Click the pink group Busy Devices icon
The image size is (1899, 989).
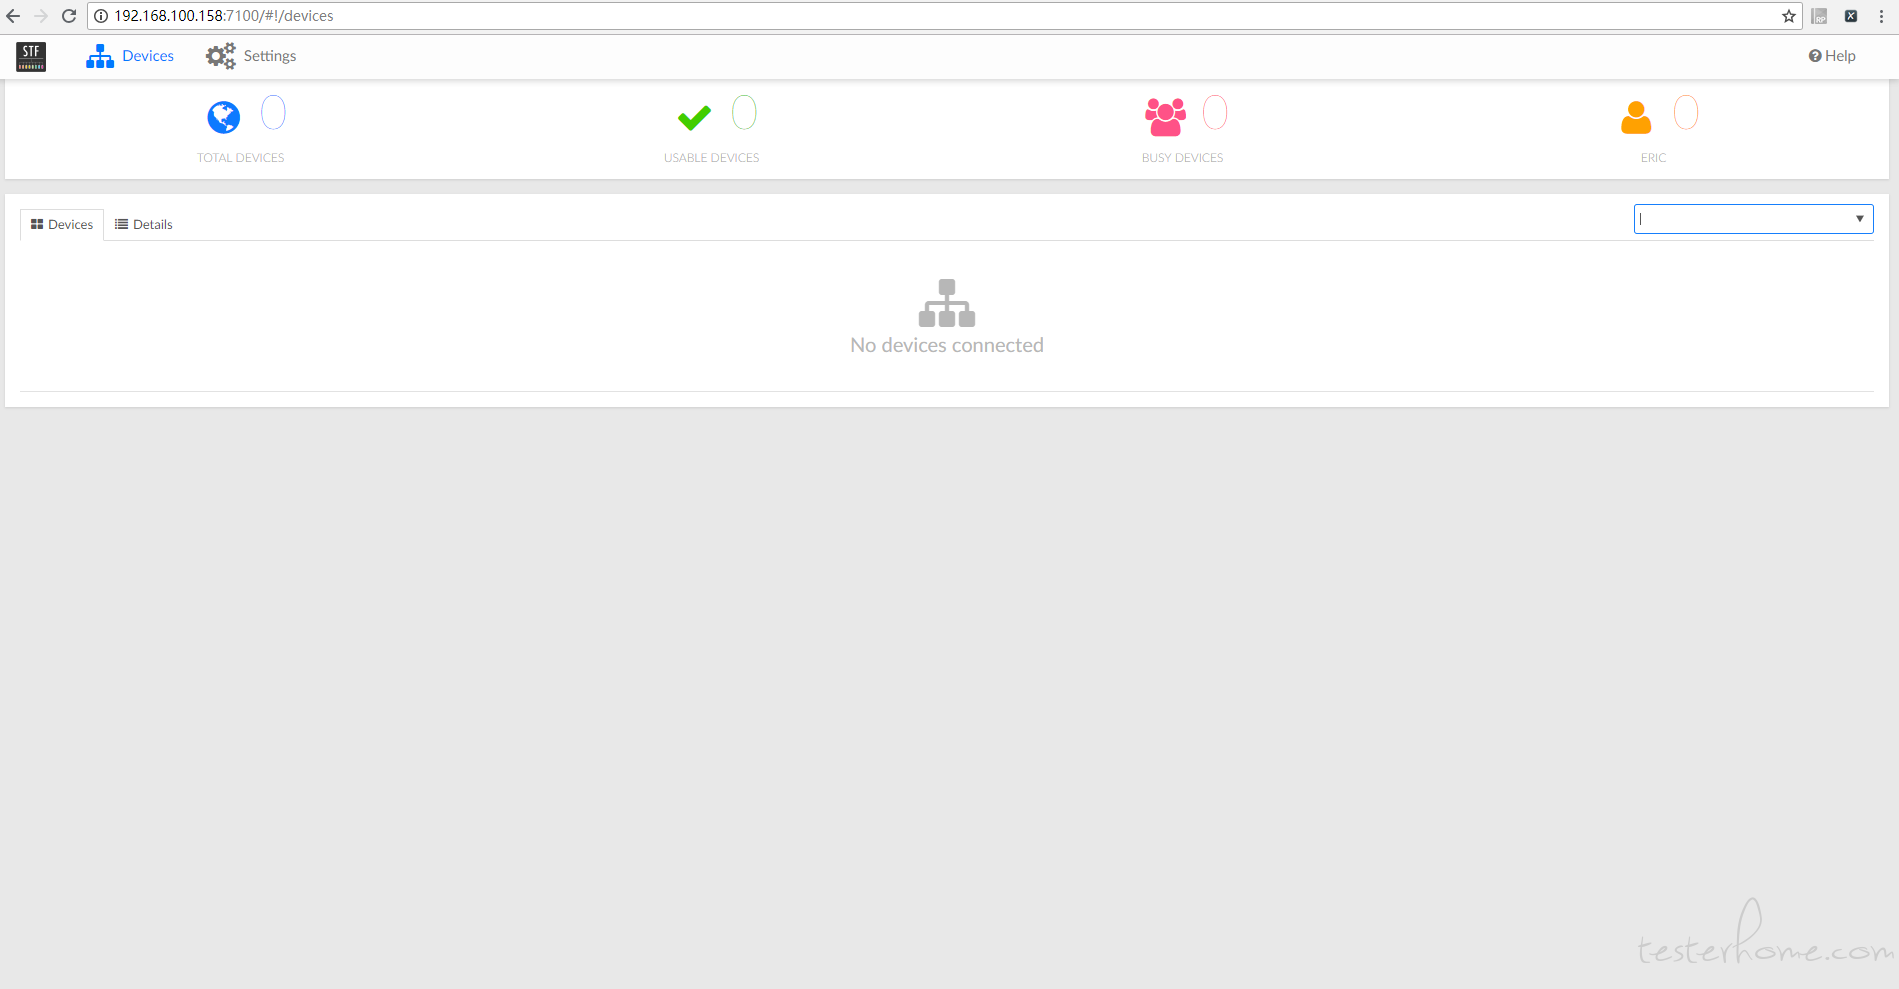pyautogui.click(x=1165, y=117)
